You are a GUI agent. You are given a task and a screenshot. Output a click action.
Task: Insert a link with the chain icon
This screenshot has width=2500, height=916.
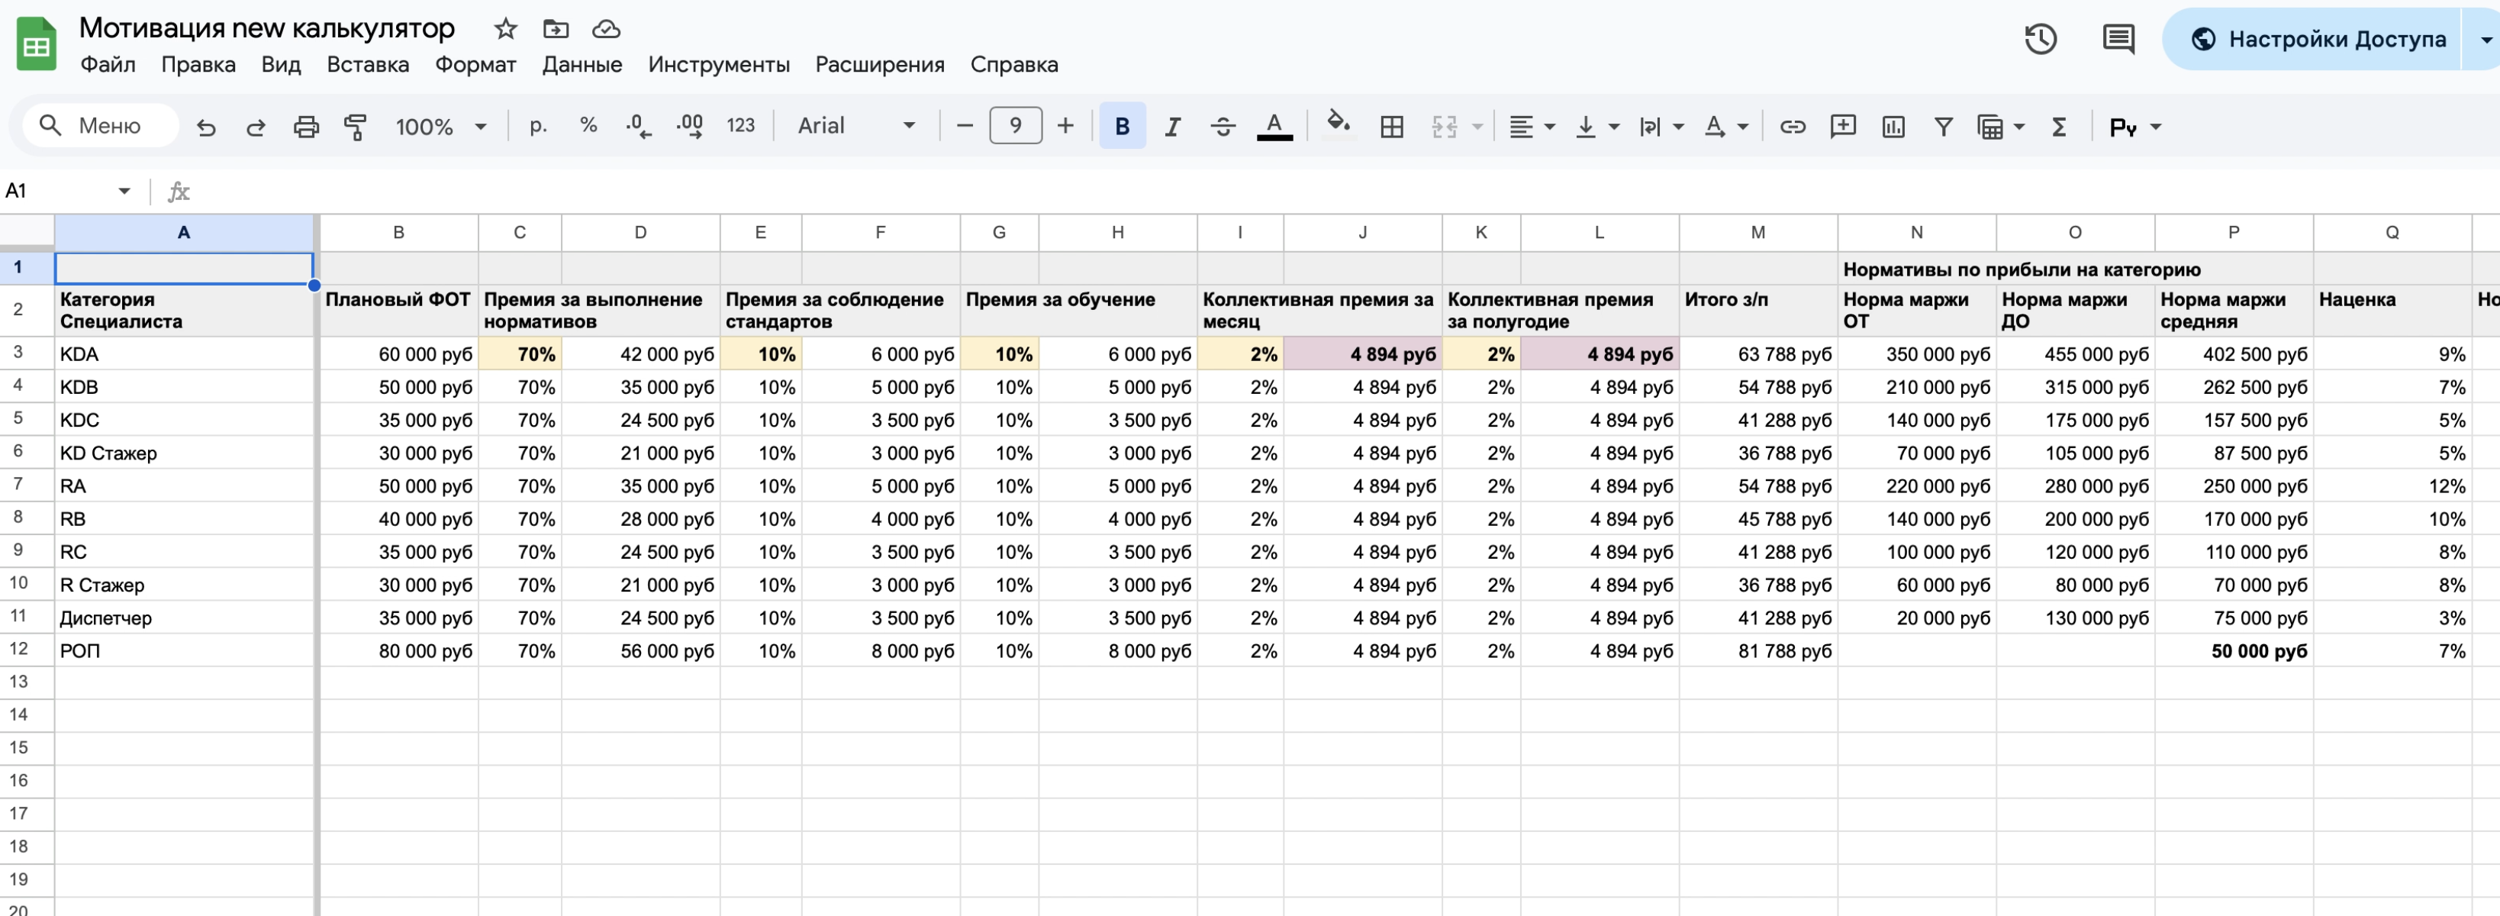pos(1792,127)
